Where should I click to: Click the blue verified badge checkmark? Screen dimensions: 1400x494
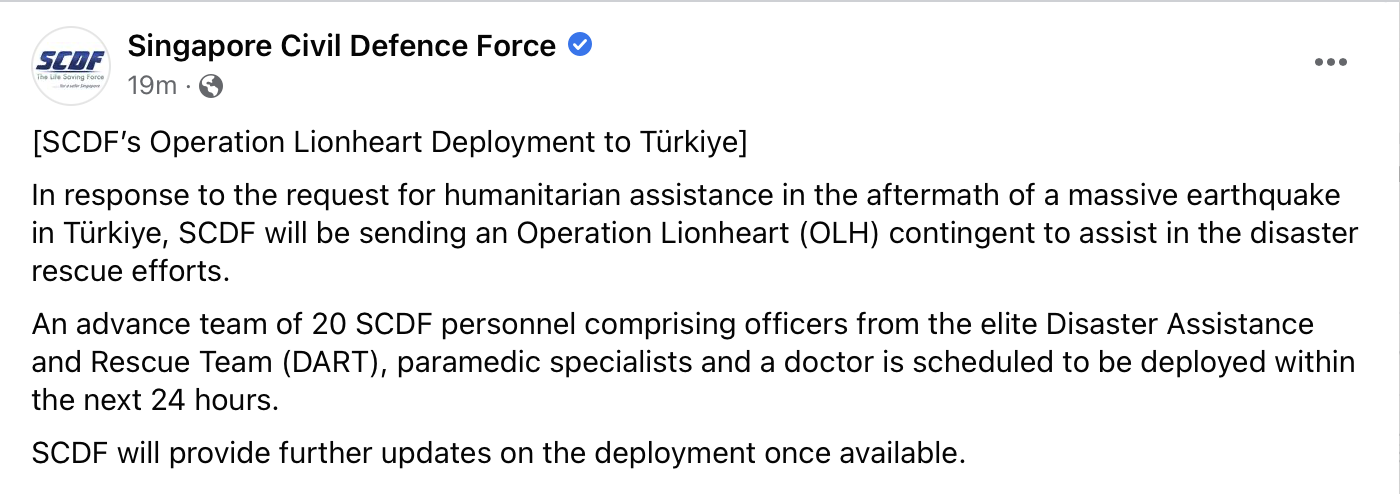(x=579, y=45)
